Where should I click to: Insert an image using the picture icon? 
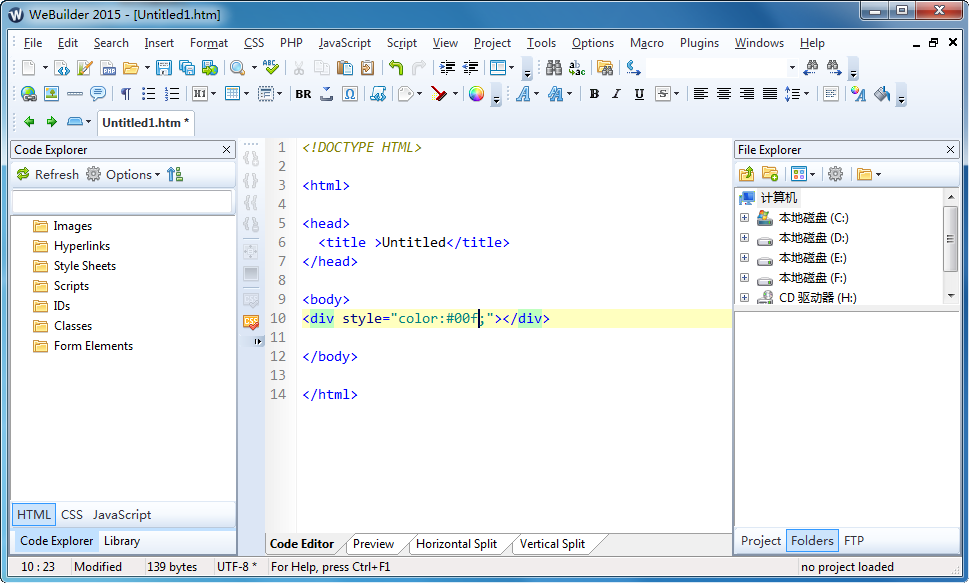(x=51, y=94)
